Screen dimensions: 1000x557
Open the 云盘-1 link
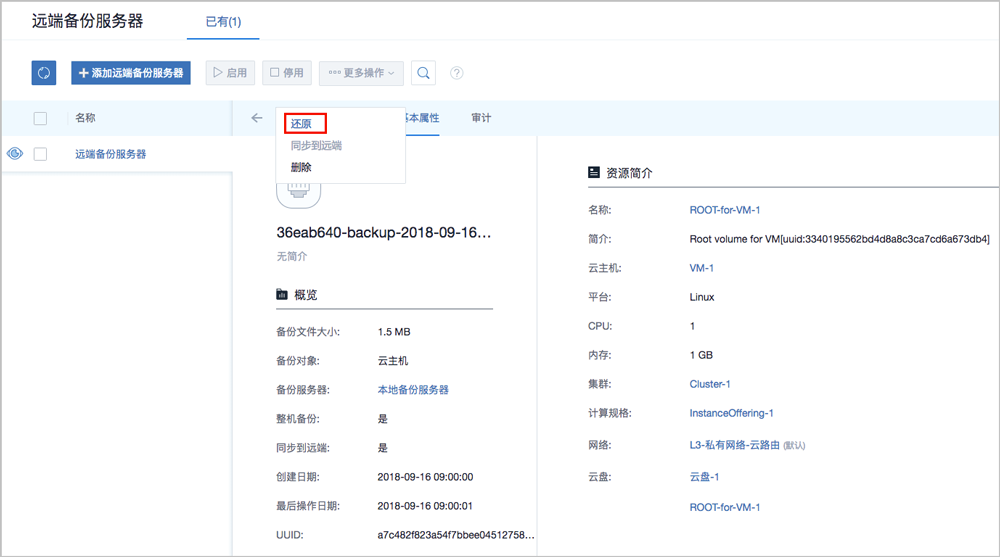pyautogui.click(x=704, y=477)
